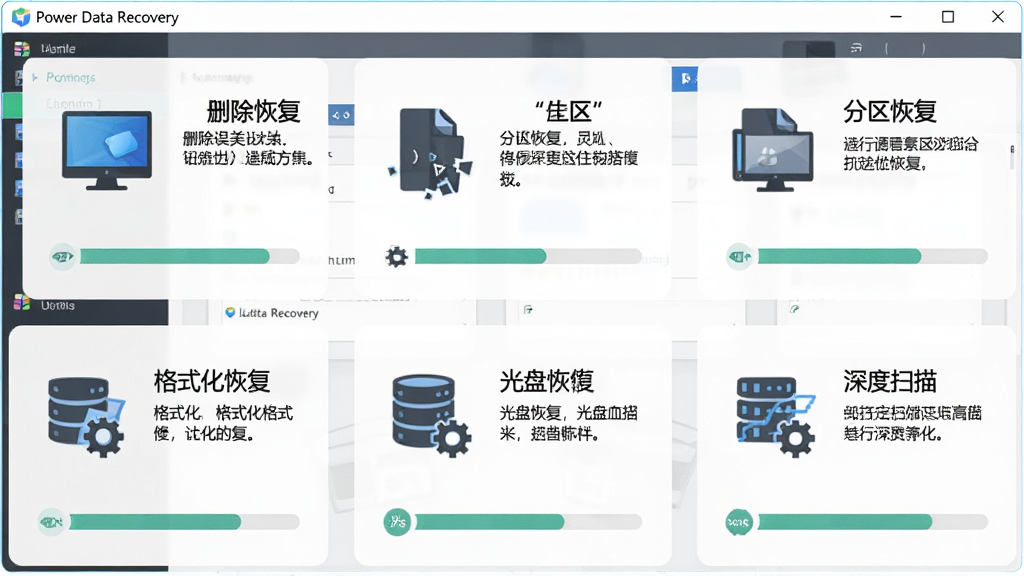Open the 分区恢复 heading

click(889, 112)
